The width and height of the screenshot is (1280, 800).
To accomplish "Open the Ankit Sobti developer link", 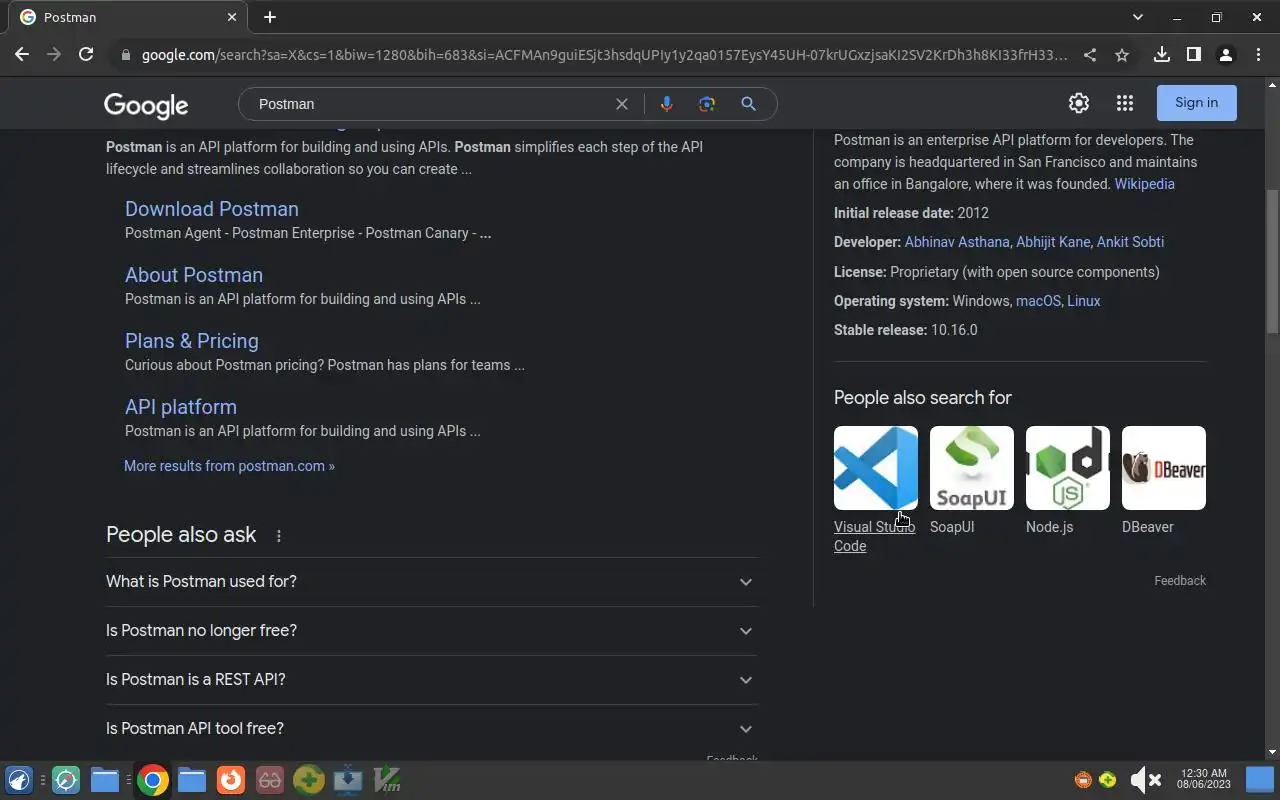I will pos(1130,242).
